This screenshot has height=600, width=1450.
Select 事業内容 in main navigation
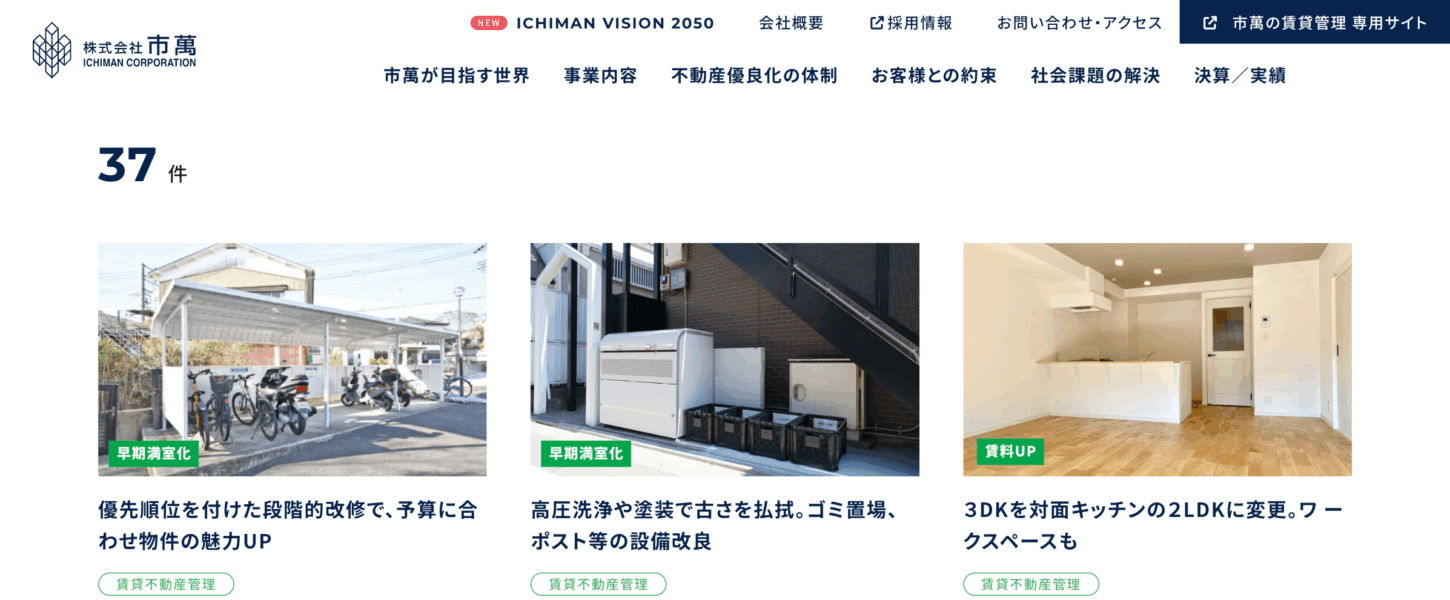pos(600,75)
